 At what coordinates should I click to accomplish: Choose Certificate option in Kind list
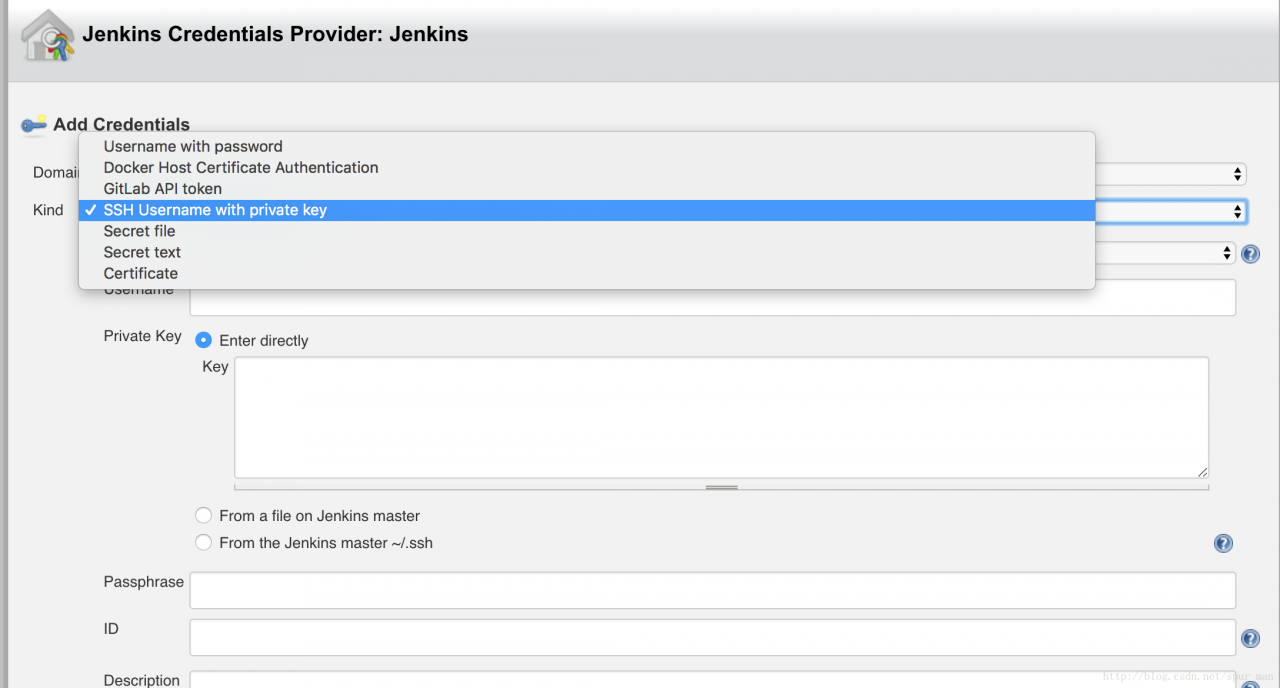[587, 273]
